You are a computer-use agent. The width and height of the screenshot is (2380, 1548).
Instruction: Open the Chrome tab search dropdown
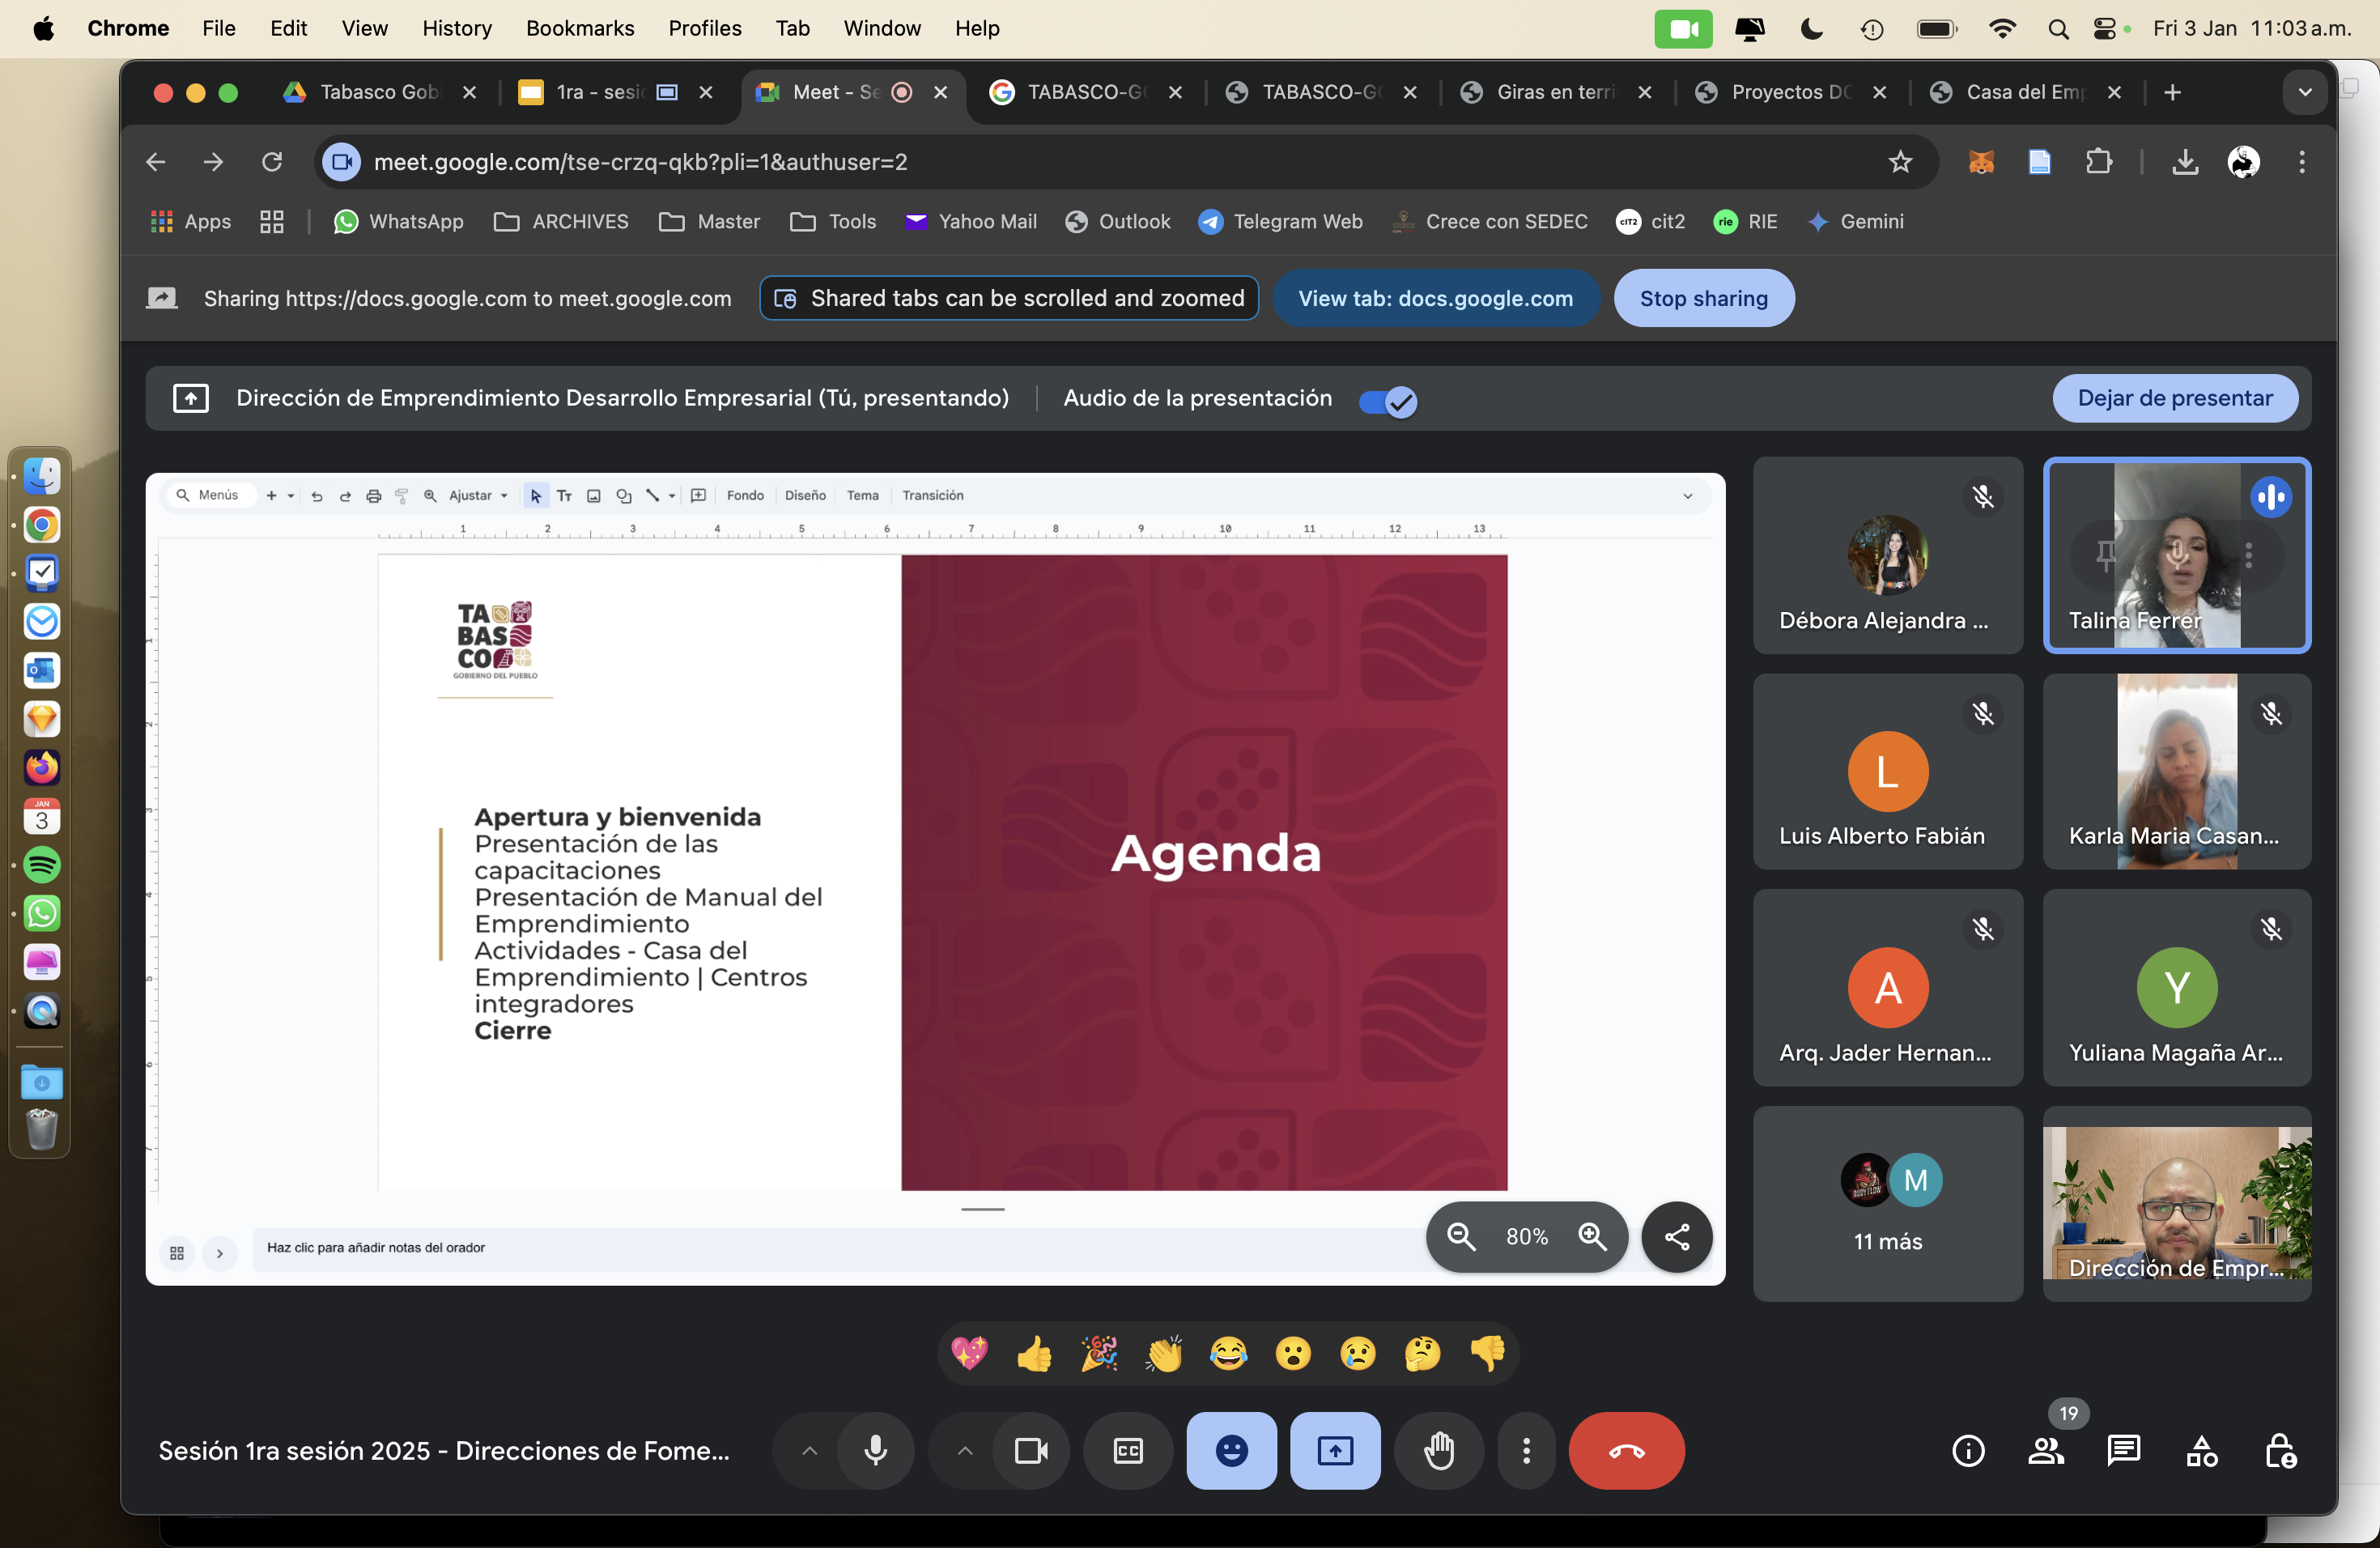coord(2304,92)
